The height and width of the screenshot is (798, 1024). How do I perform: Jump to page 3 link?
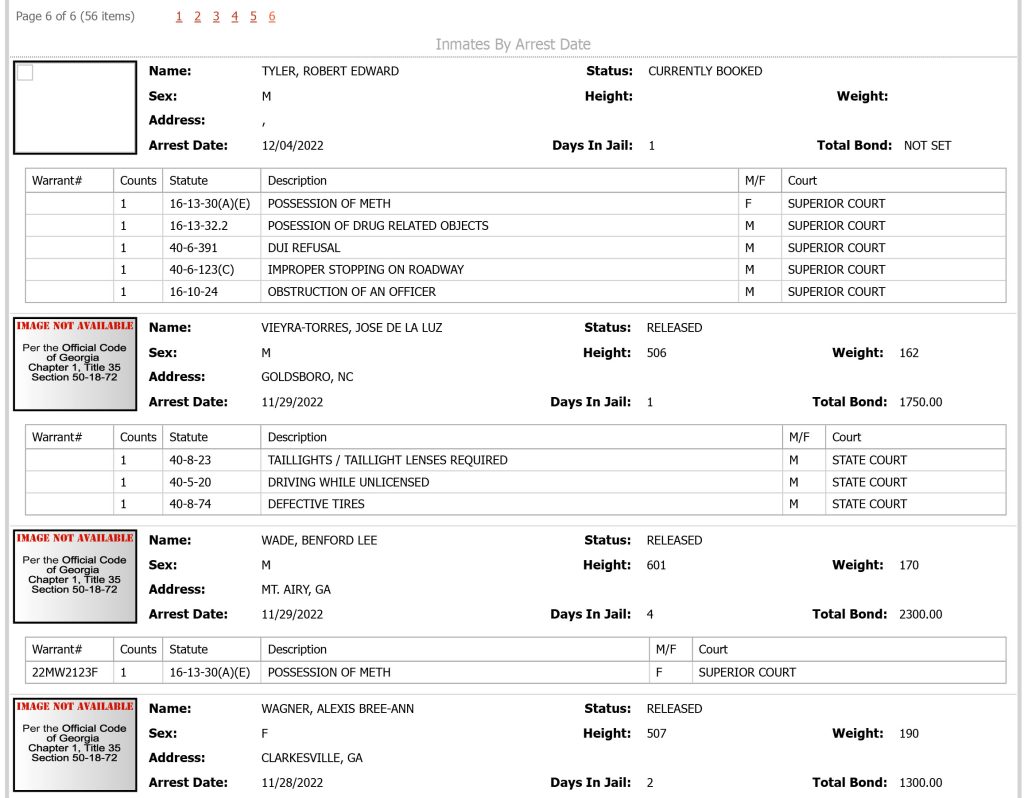[x=216, y=16]
